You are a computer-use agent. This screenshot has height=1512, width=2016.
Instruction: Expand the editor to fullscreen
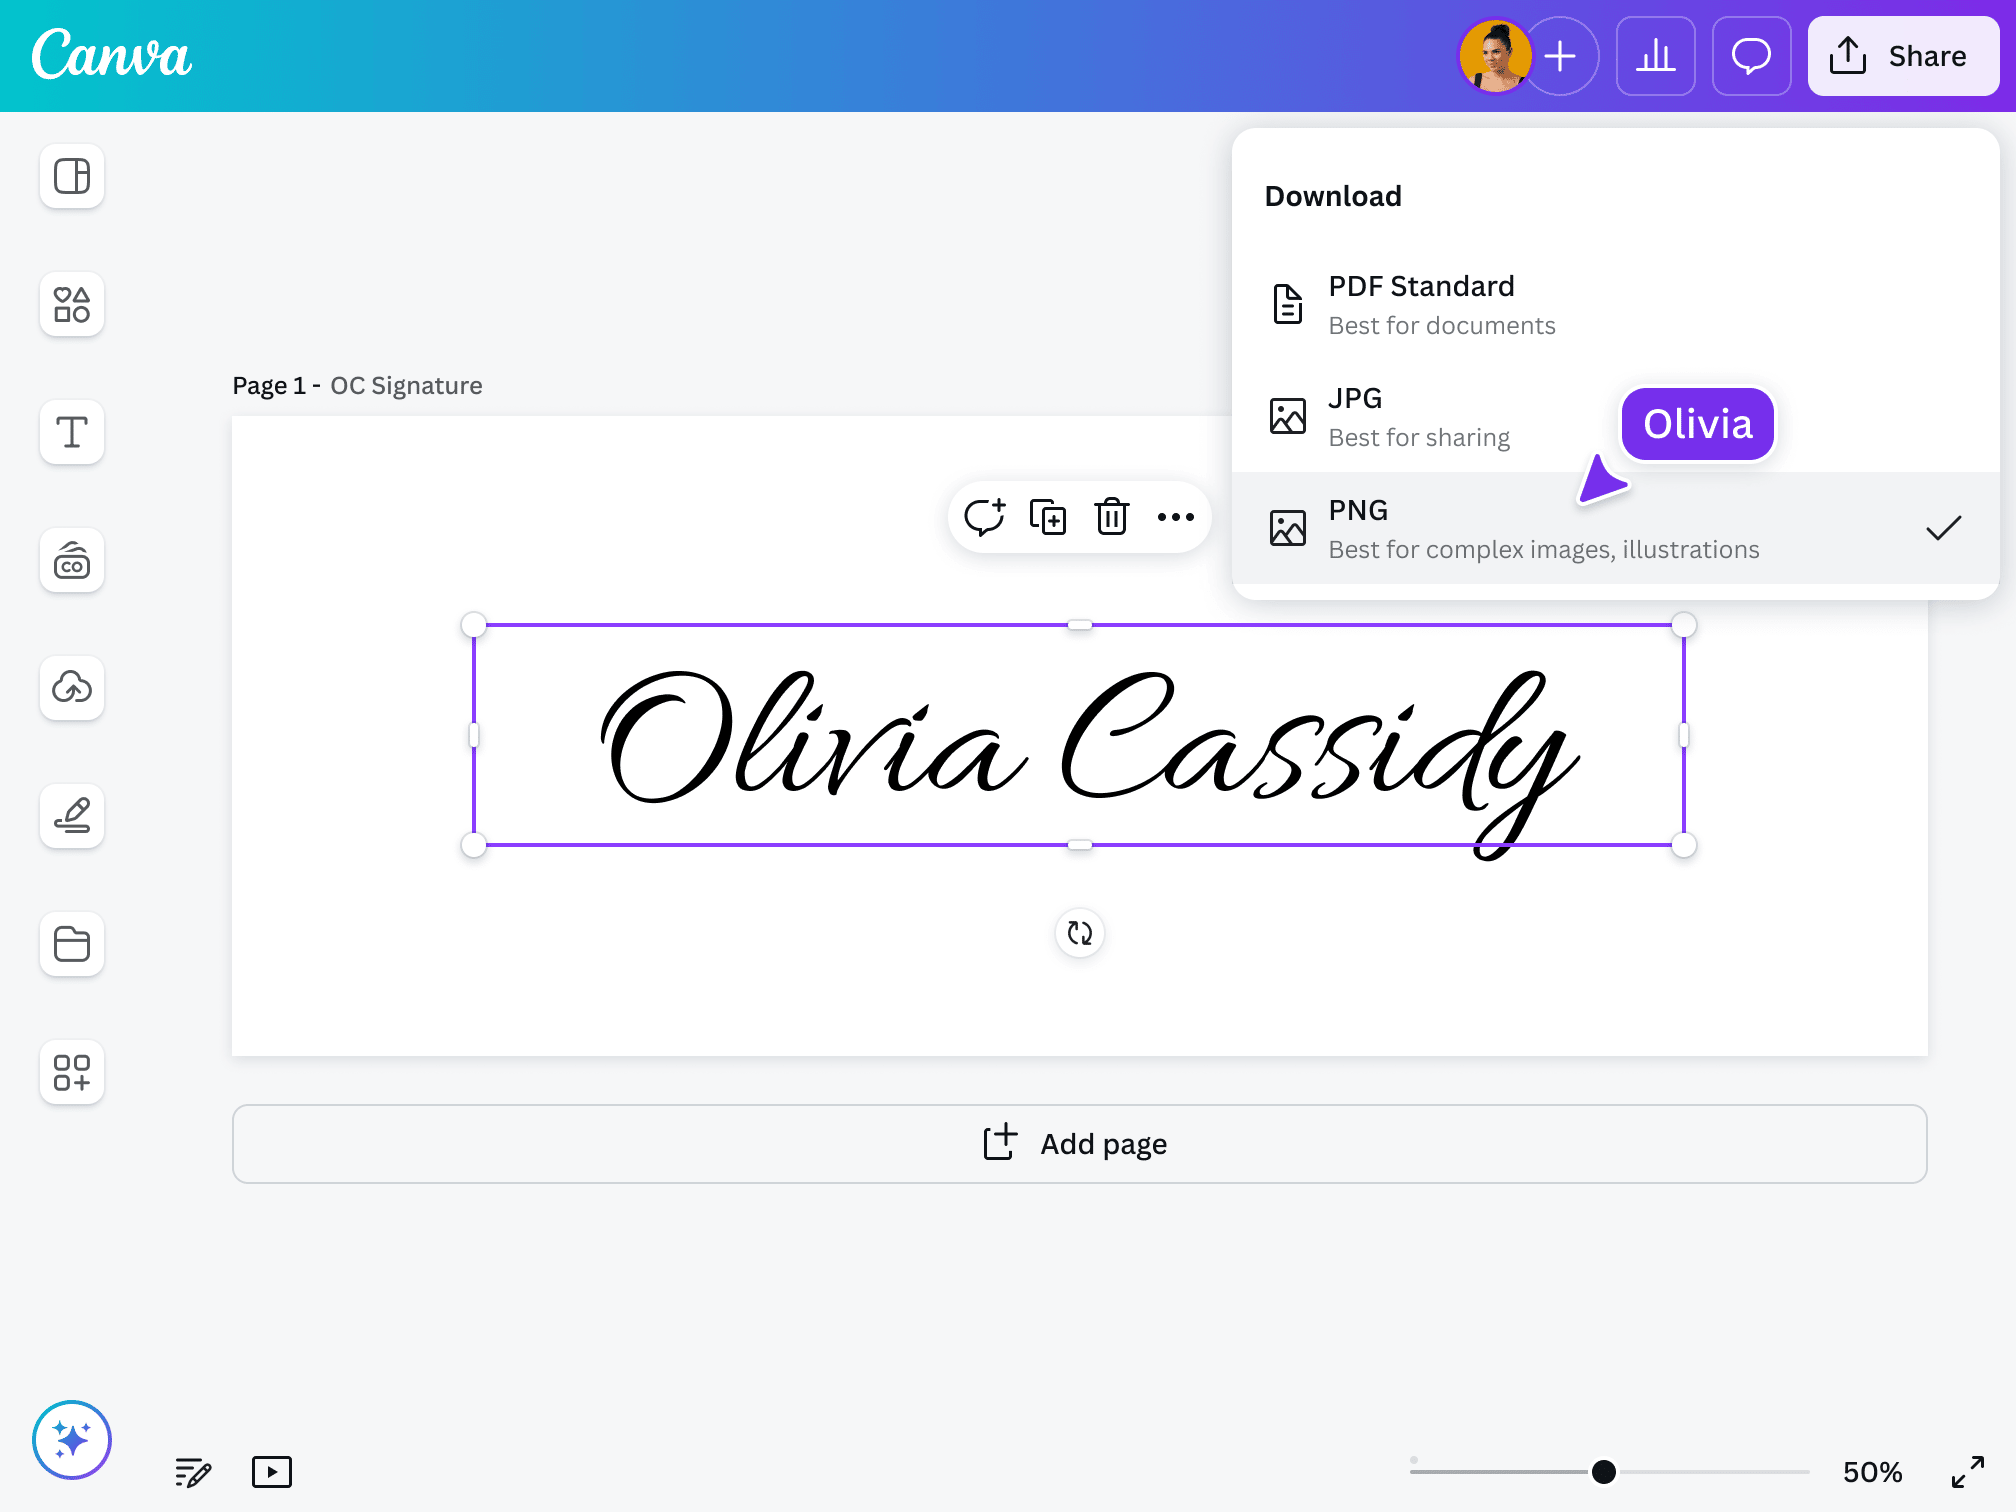pyautogui.click(x=1967, y=1471)
